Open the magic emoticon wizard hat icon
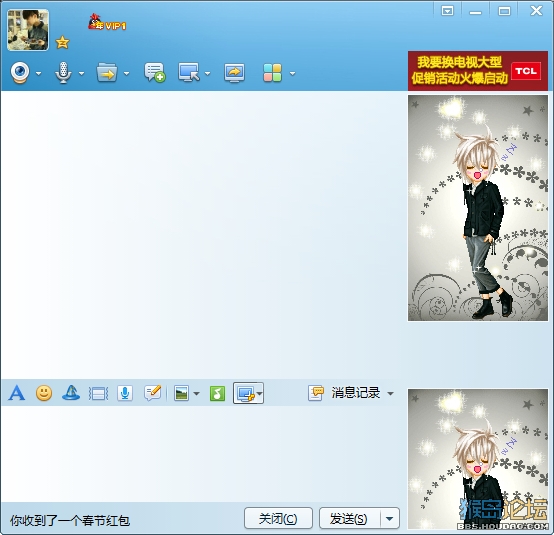Screen dimensions: 554x535 71,393
